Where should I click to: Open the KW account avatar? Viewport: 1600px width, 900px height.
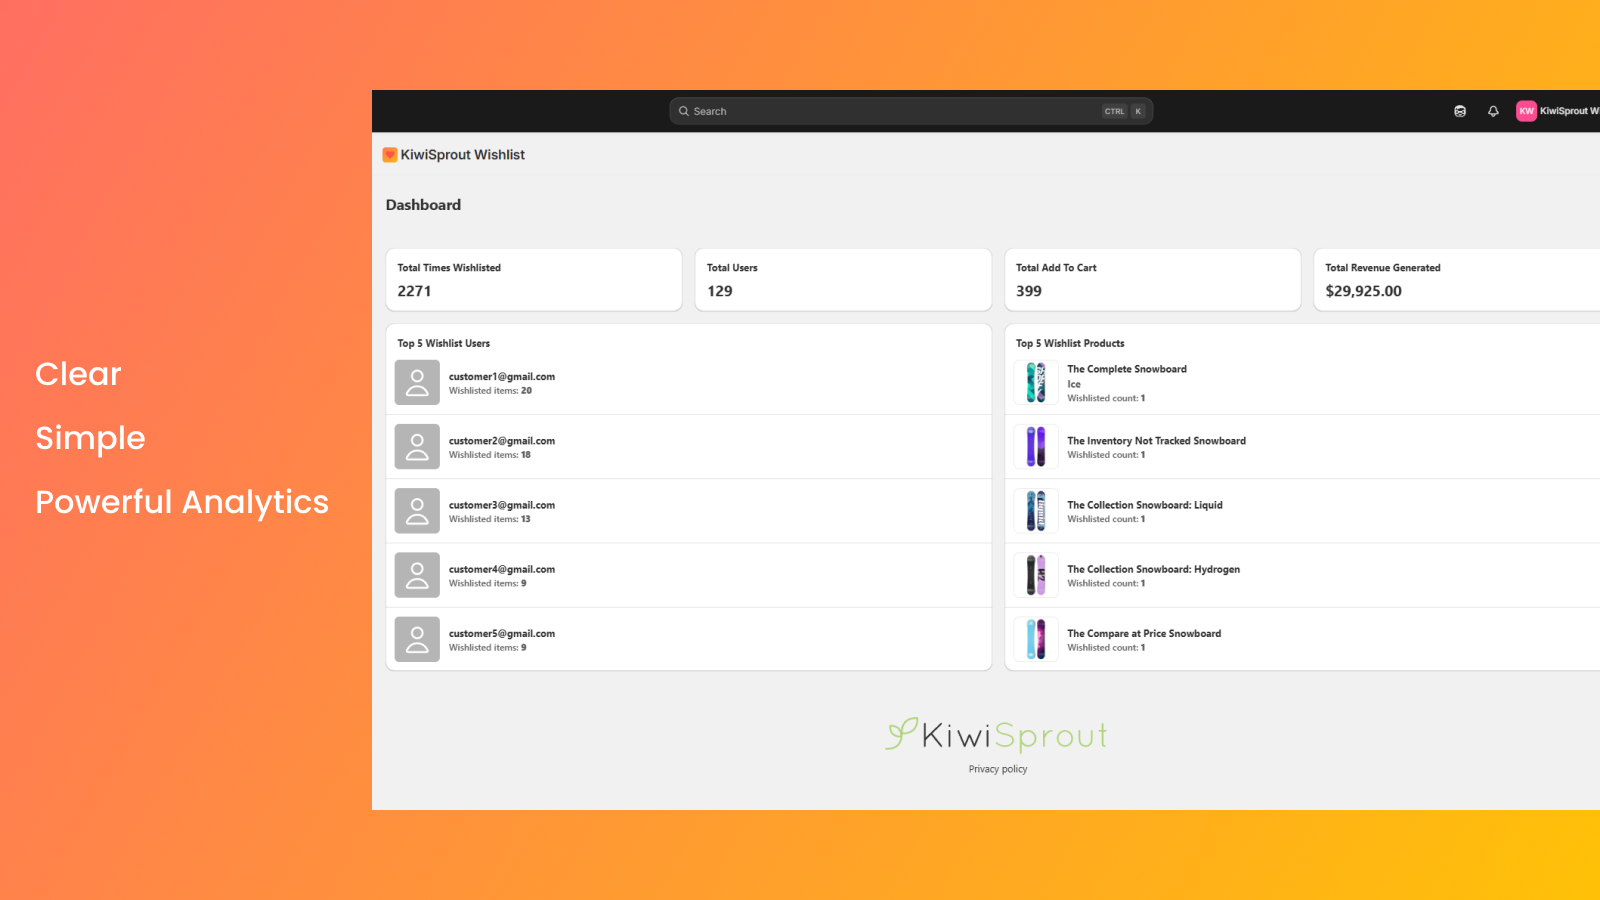coord(1526,111)
